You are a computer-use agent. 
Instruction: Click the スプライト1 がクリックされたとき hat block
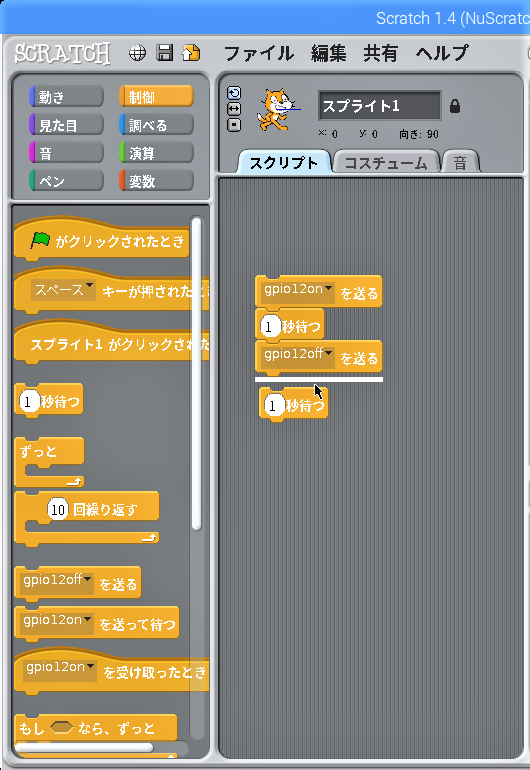(x=112, y=343)
